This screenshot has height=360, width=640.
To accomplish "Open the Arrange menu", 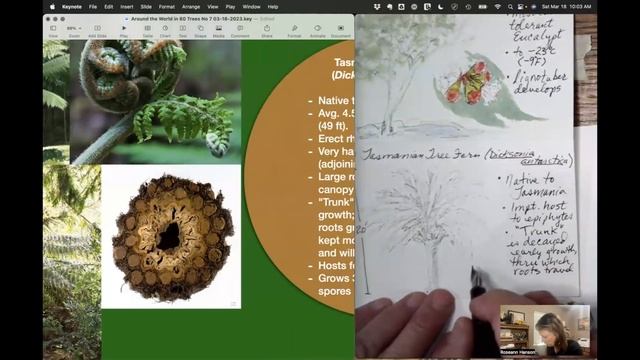I will click(x=191, y=7).
